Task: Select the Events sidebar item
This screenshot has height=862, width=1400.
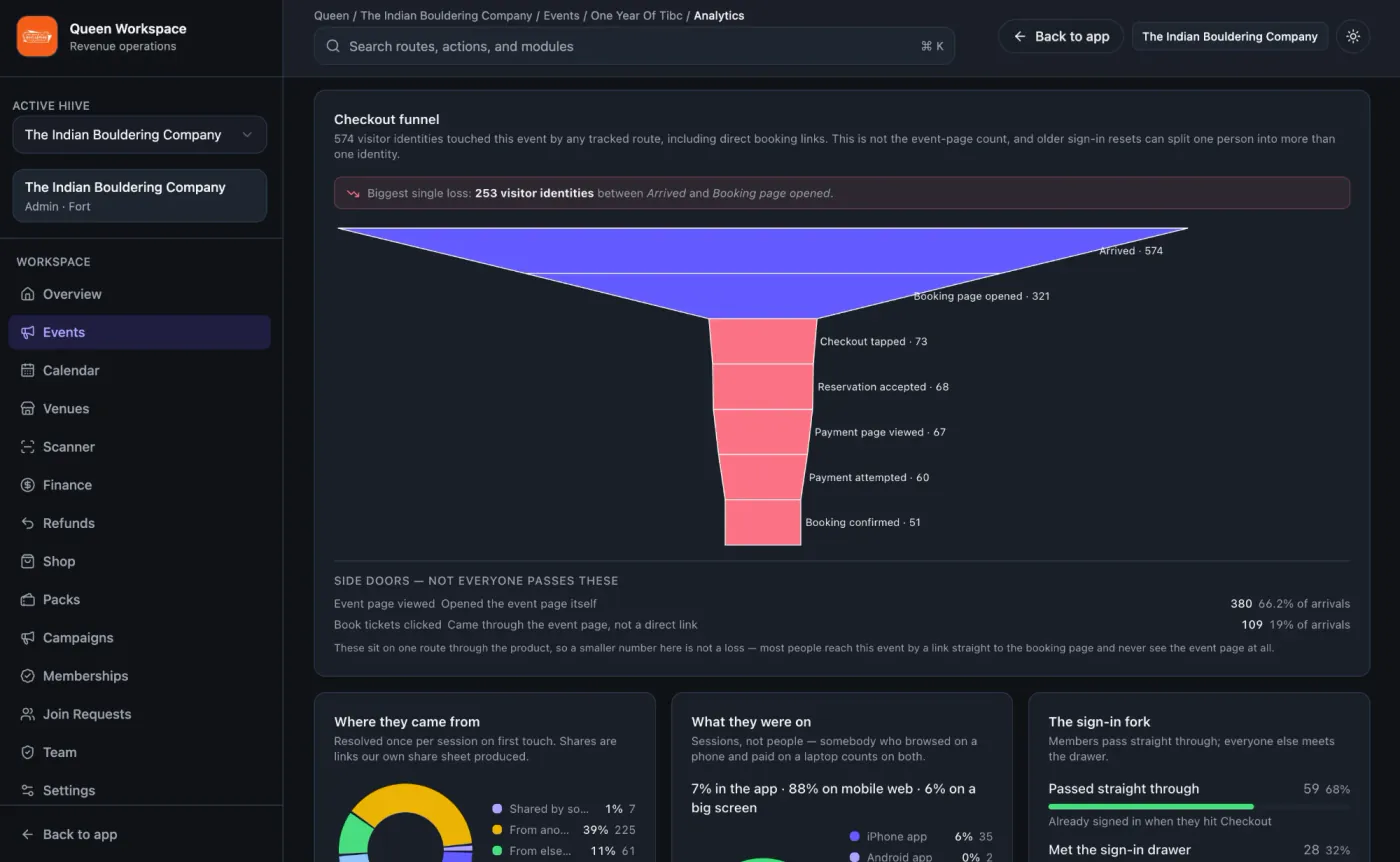Action: 140,332
